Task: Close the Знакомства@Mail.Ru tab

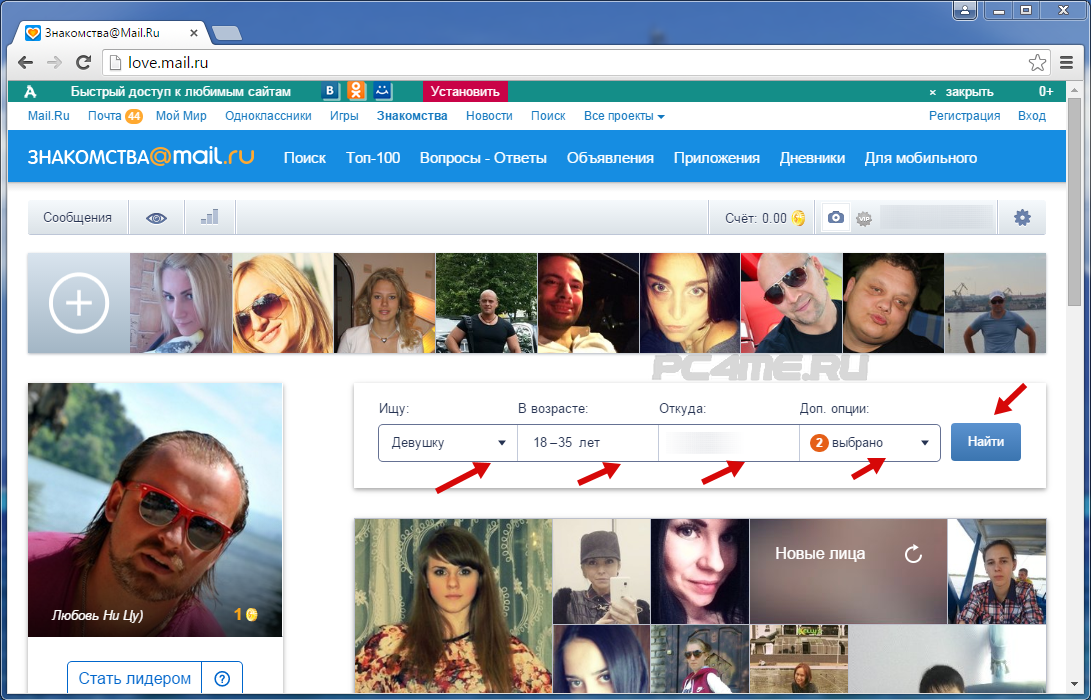Action: point(194,33)
